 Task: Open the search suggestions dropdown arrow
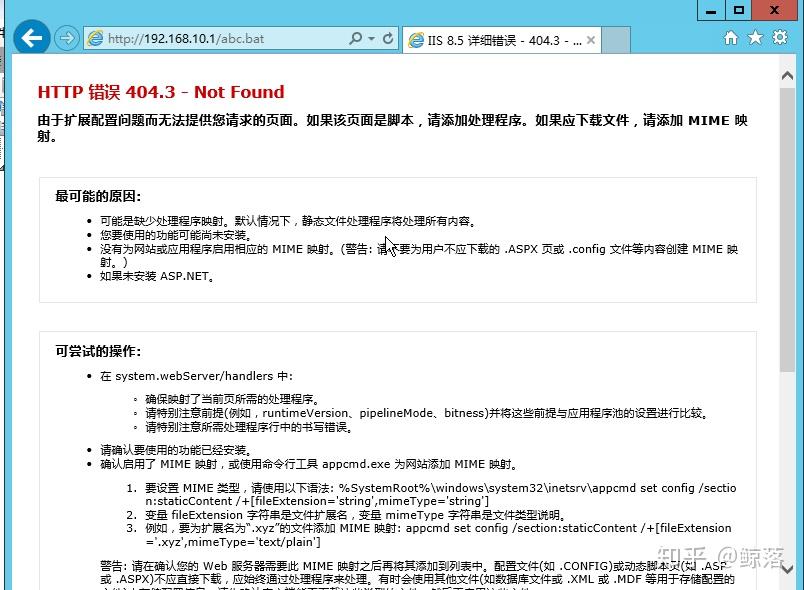[371, 39]
